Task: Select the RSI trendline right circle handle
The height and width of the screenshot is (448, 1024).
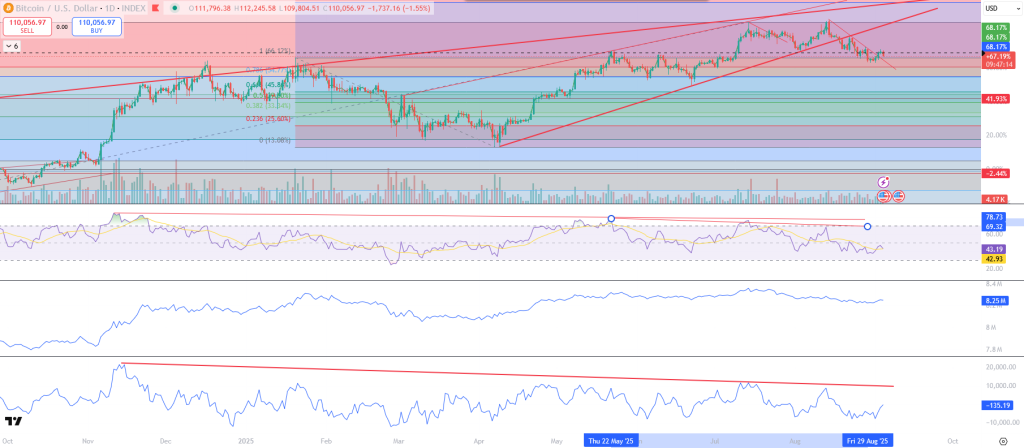Action: click(867, 227)
